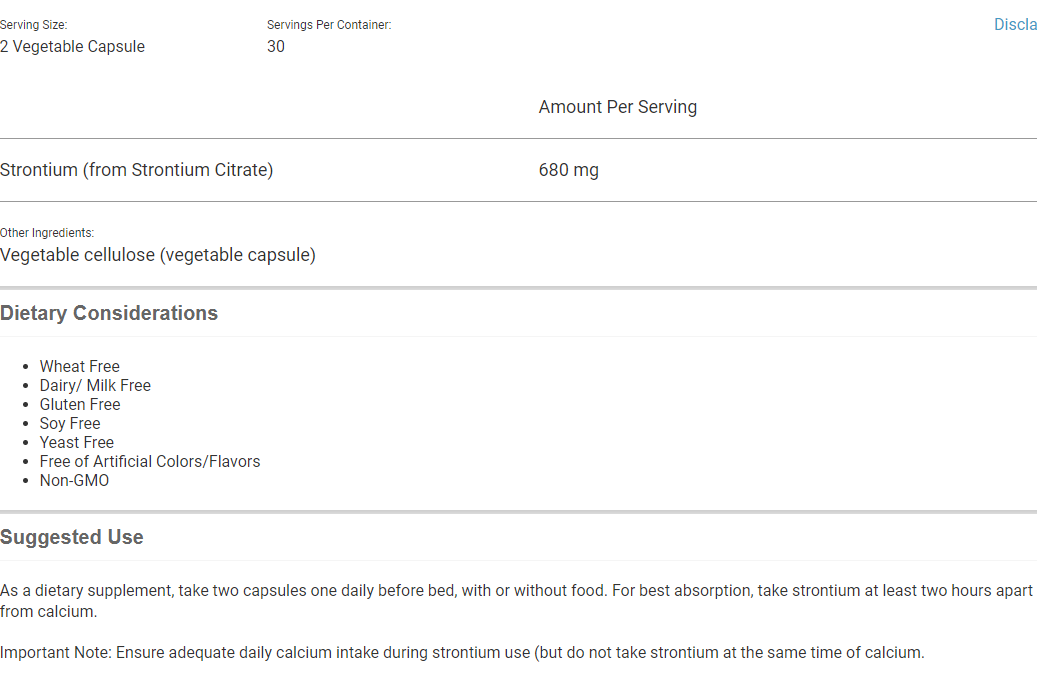This screenshot has height=674, width=1037.
Task: Select the Soy Free list item
Action: [70, 423]
